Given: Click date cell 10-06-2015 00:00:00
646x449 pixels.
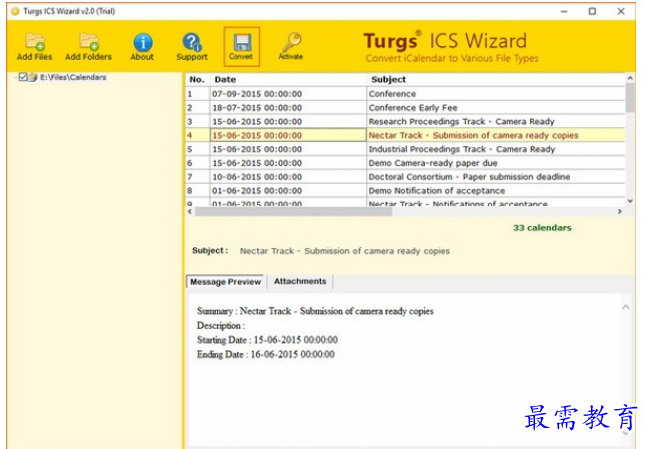Looking at the screenshot, I should (288, 177).
